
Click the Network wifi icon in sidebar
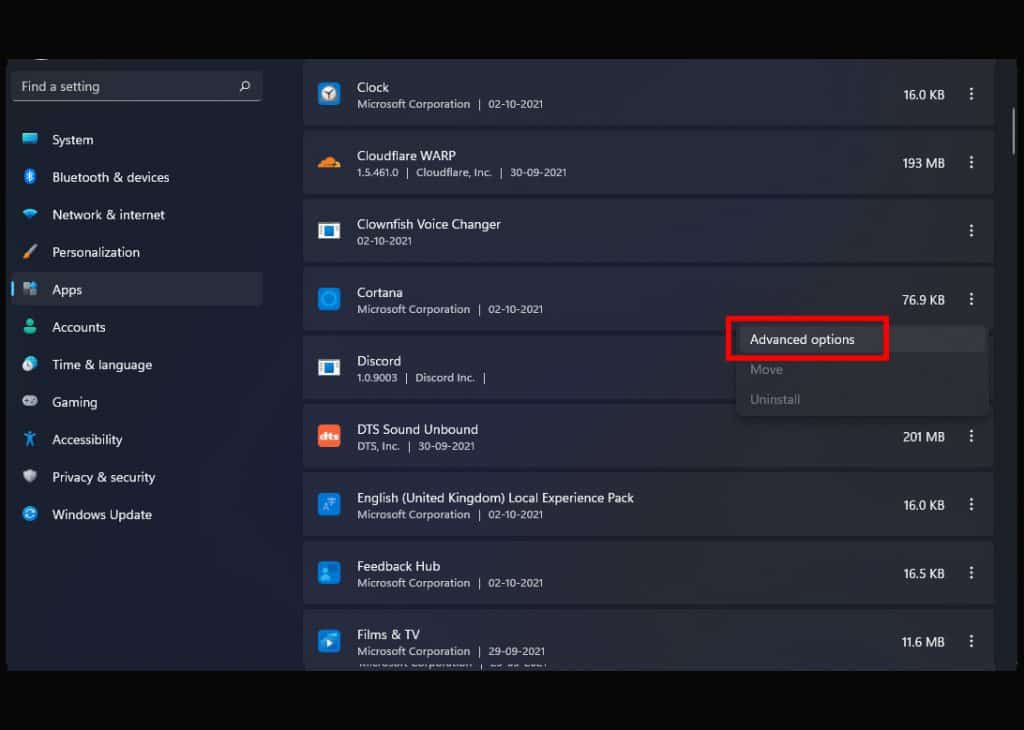30,214
